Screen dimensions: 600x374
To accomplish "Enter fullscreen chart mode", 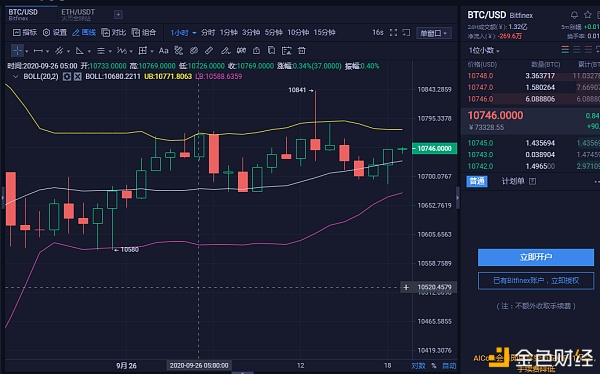I will tap(393, 33).
